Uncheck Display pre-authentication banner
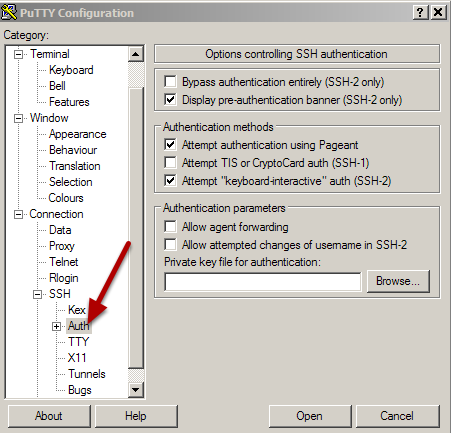 click(170, 99)
